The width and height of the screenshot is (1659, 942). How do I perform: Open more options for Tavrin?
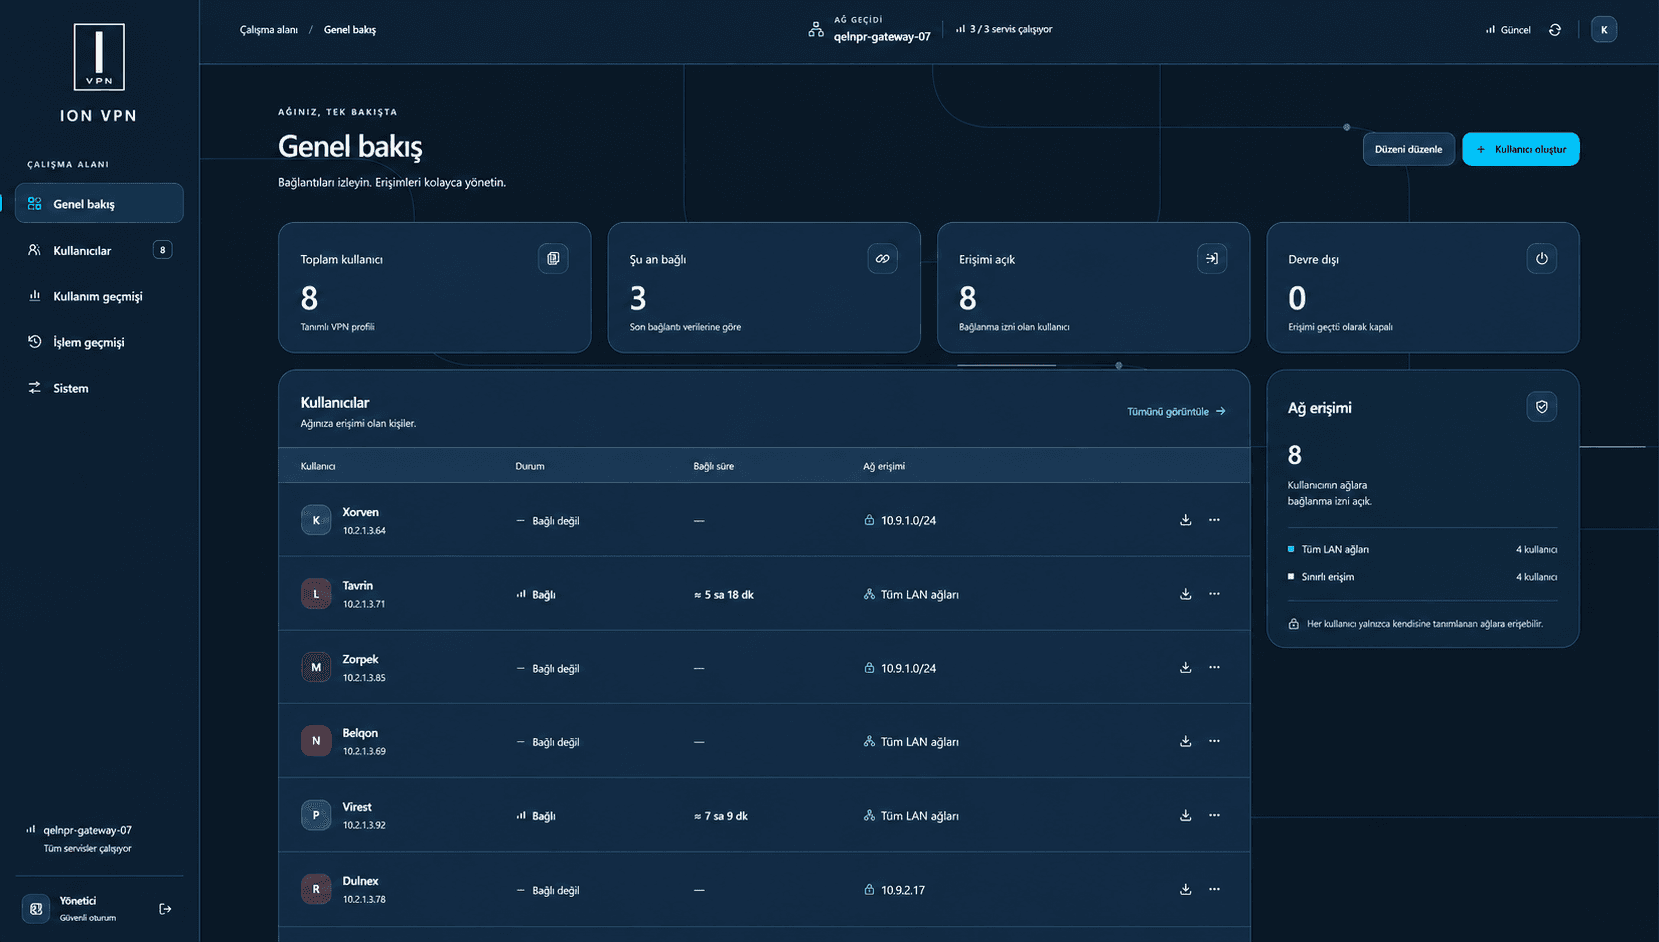click(x=1214, y=594)
